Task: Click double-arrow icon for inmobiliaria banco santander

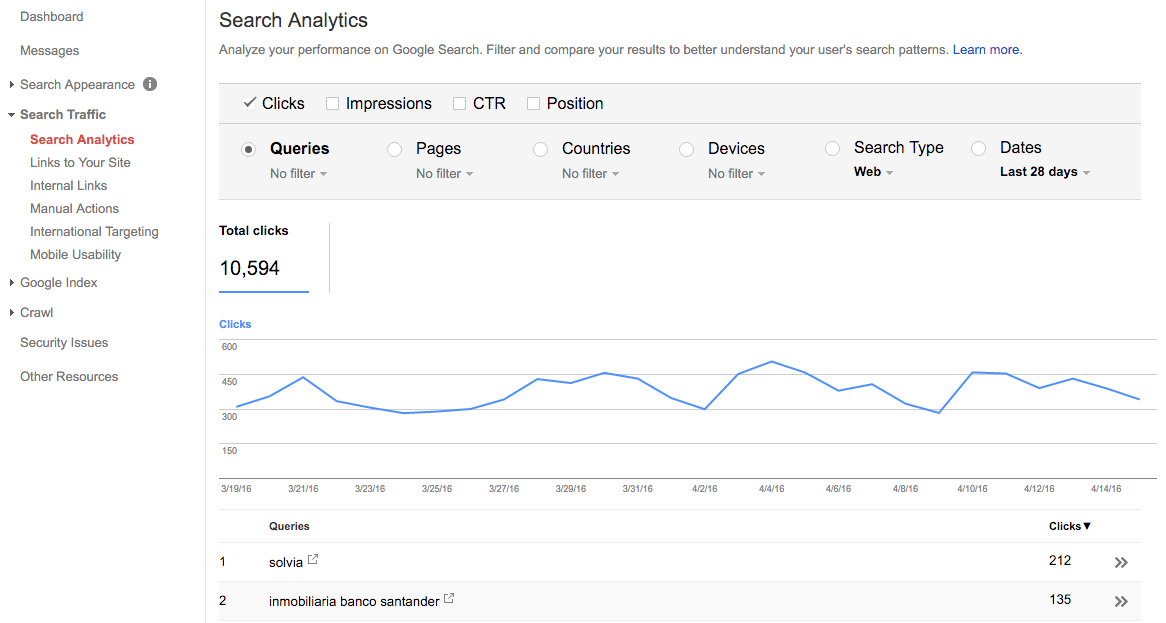Action: [1121, 600]
